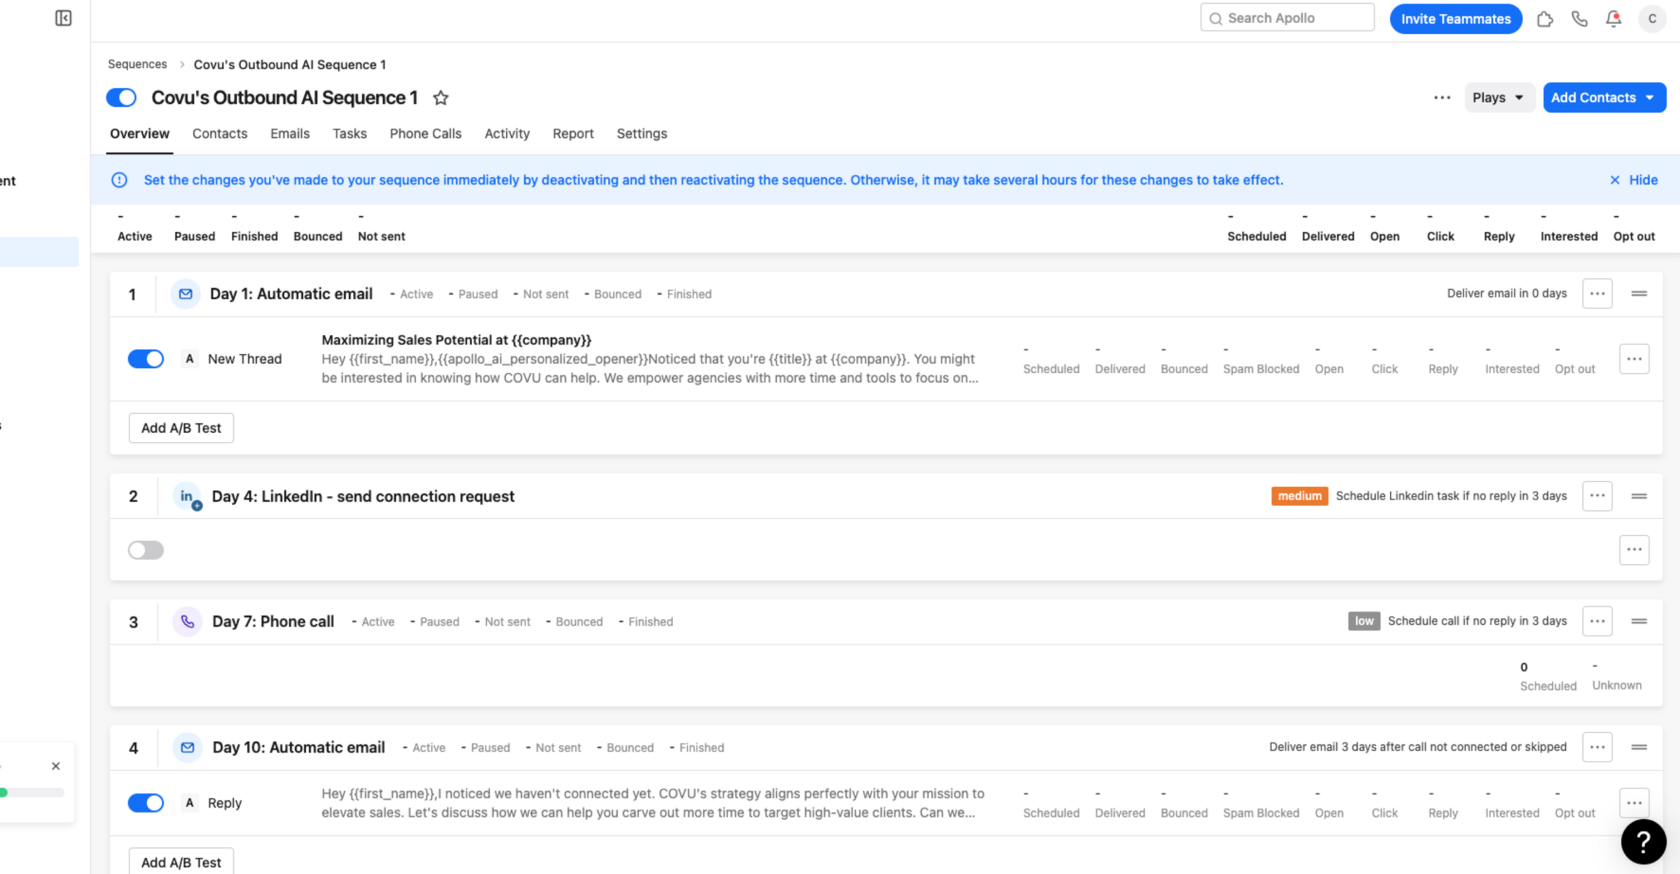The height and width of the screenshot is (874, 1680).
Task: Click the 'Not sent' stat in the summary bar
Action: click(381, 228)
